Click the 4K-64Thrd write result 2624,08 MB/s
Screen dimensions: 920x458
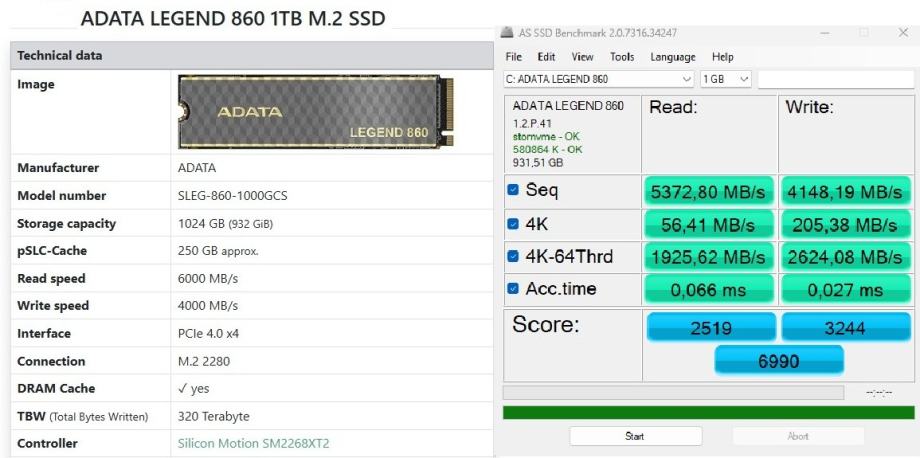tap(845, 257)
